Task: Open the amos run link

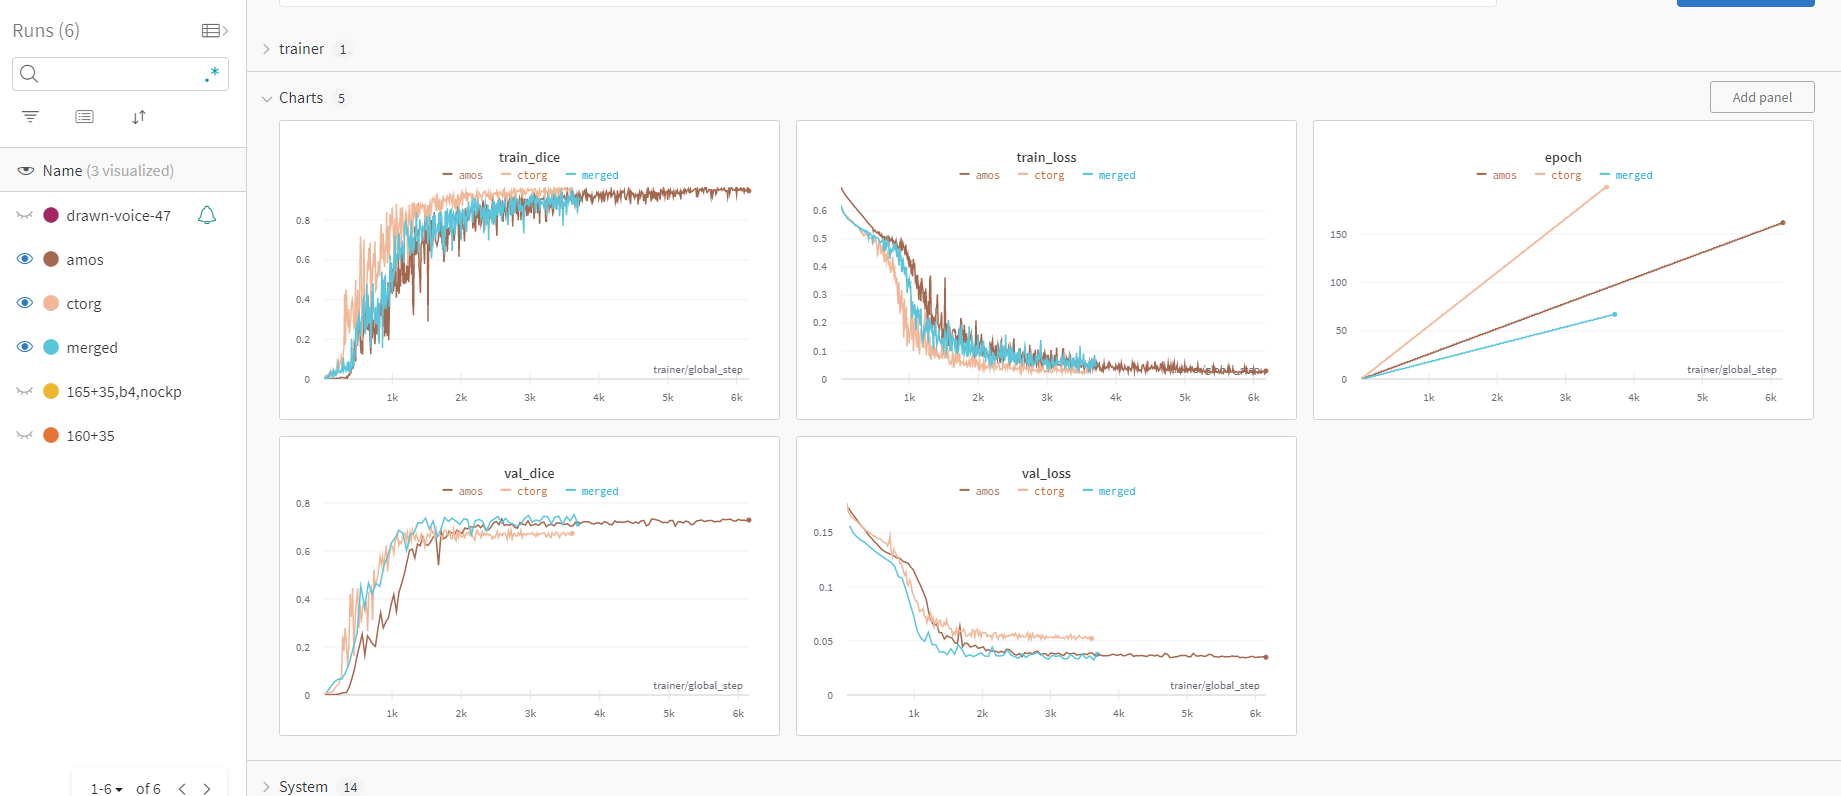Action: click(x=85, y=260)
